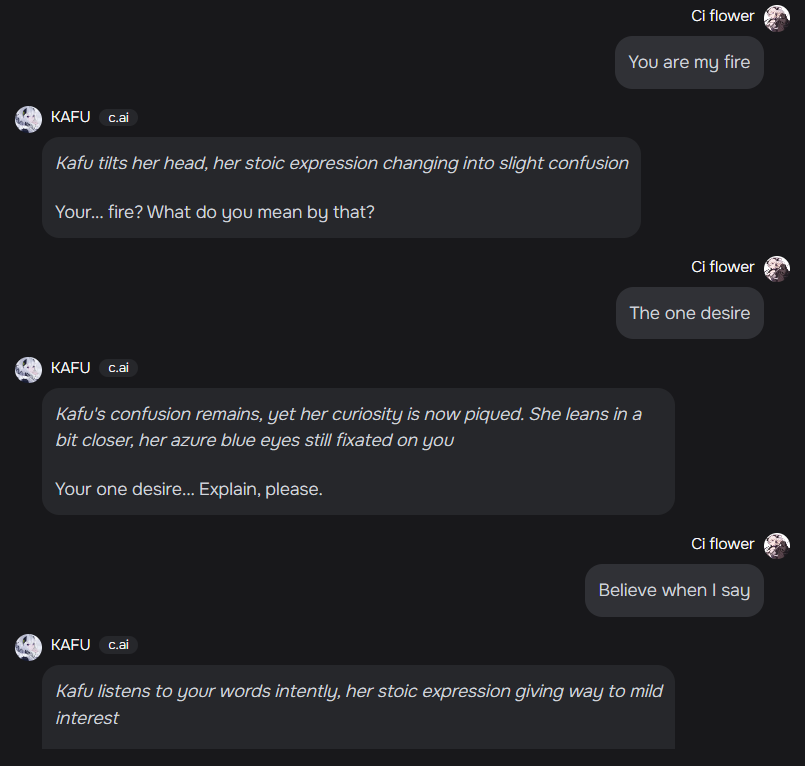The width and height of the screenshot is (805, 766).
Task: Click the Ci flower avatar near 'Believe when I say'
Action: point(777,545)
